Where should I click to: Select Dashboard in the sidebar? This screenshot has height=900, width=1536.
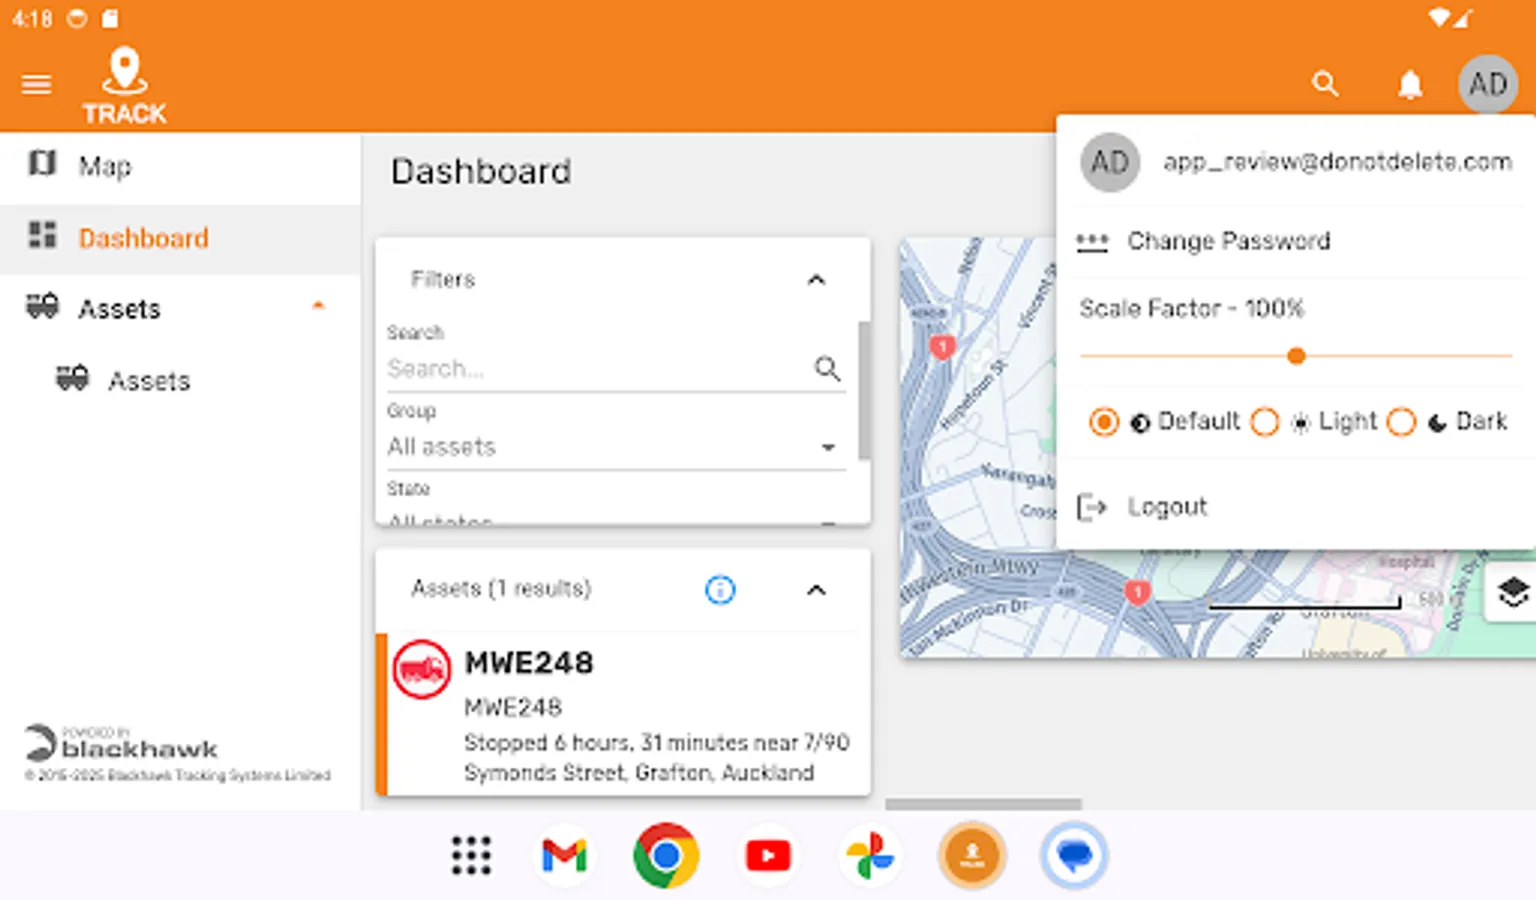point(143,238)
